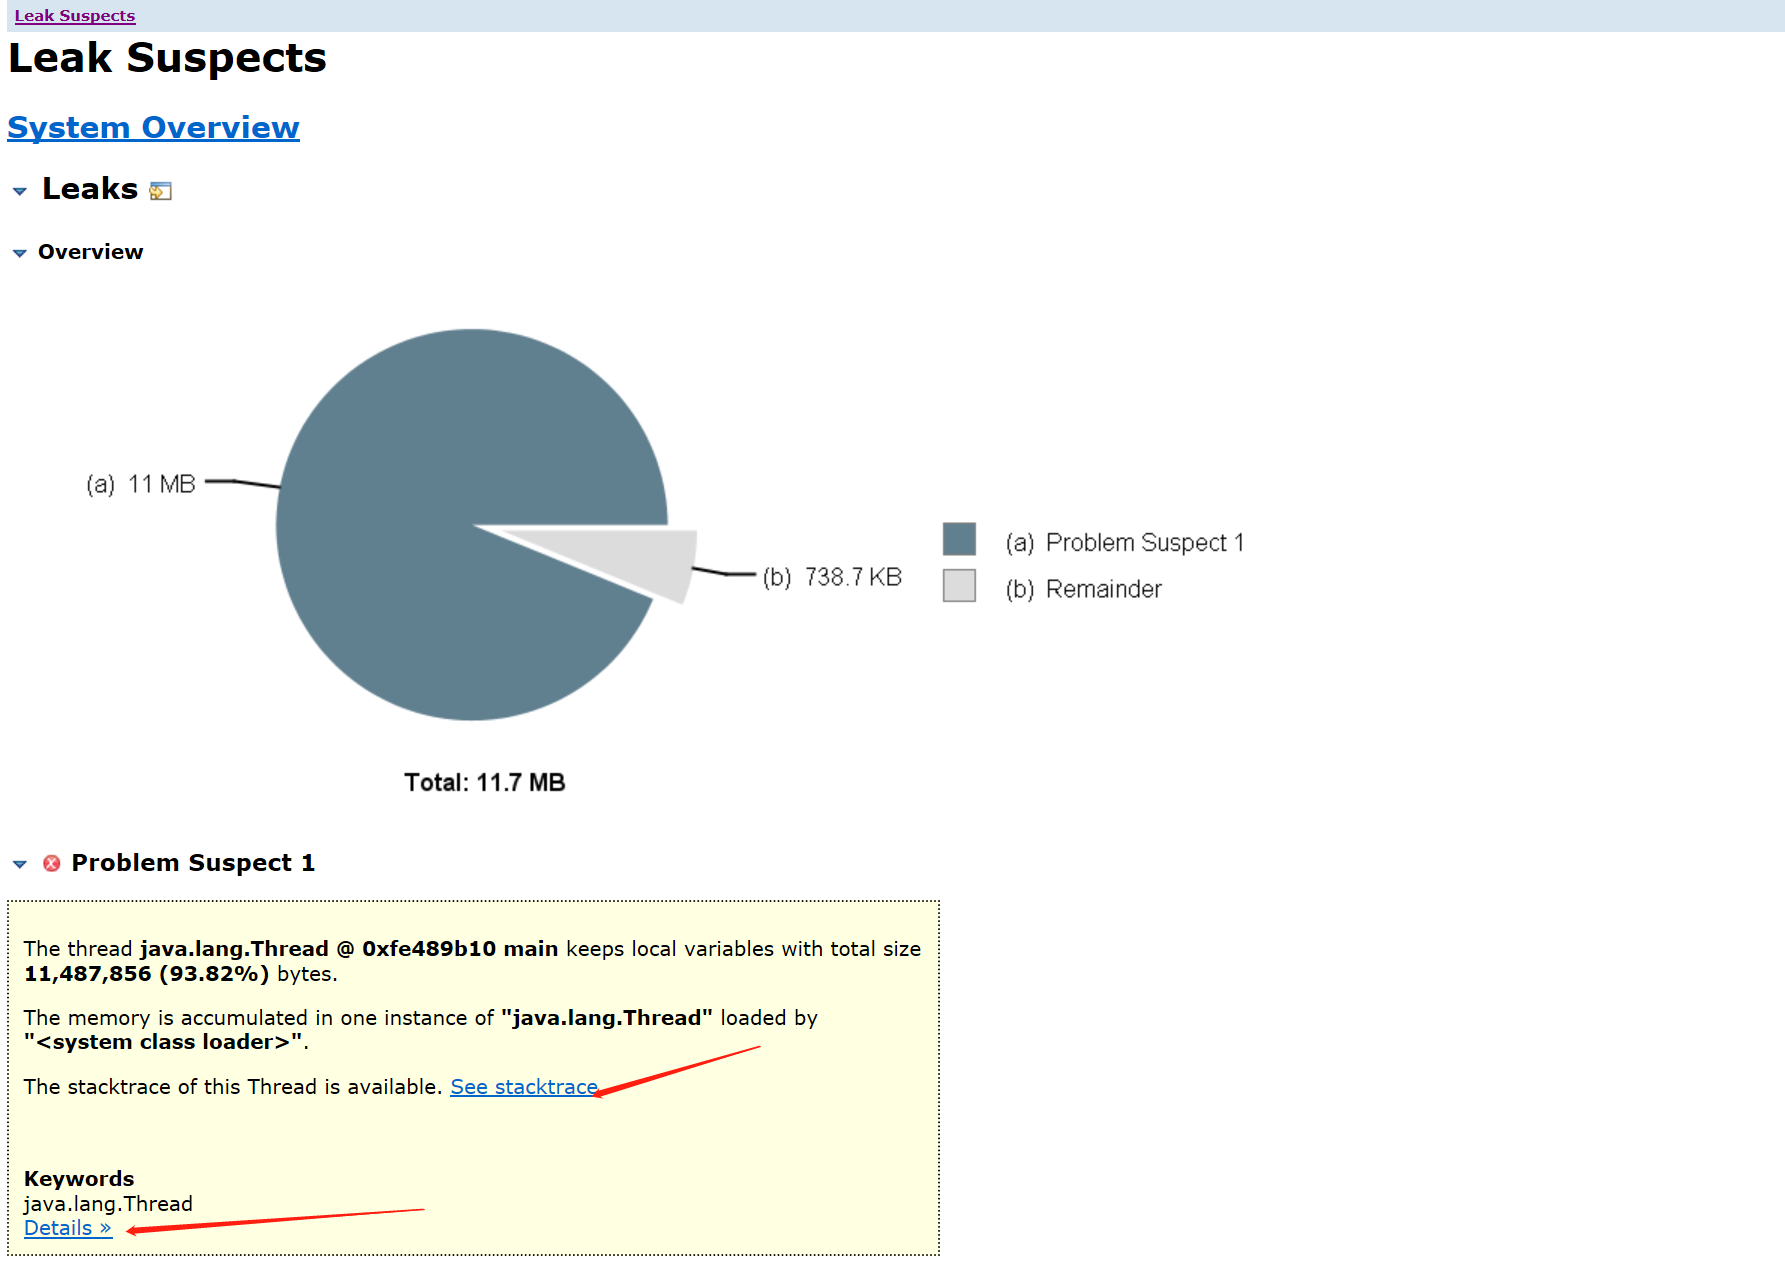Open the System Overview link
The width and height of the screenshot is (1785, 1276).
click(153, 128)
